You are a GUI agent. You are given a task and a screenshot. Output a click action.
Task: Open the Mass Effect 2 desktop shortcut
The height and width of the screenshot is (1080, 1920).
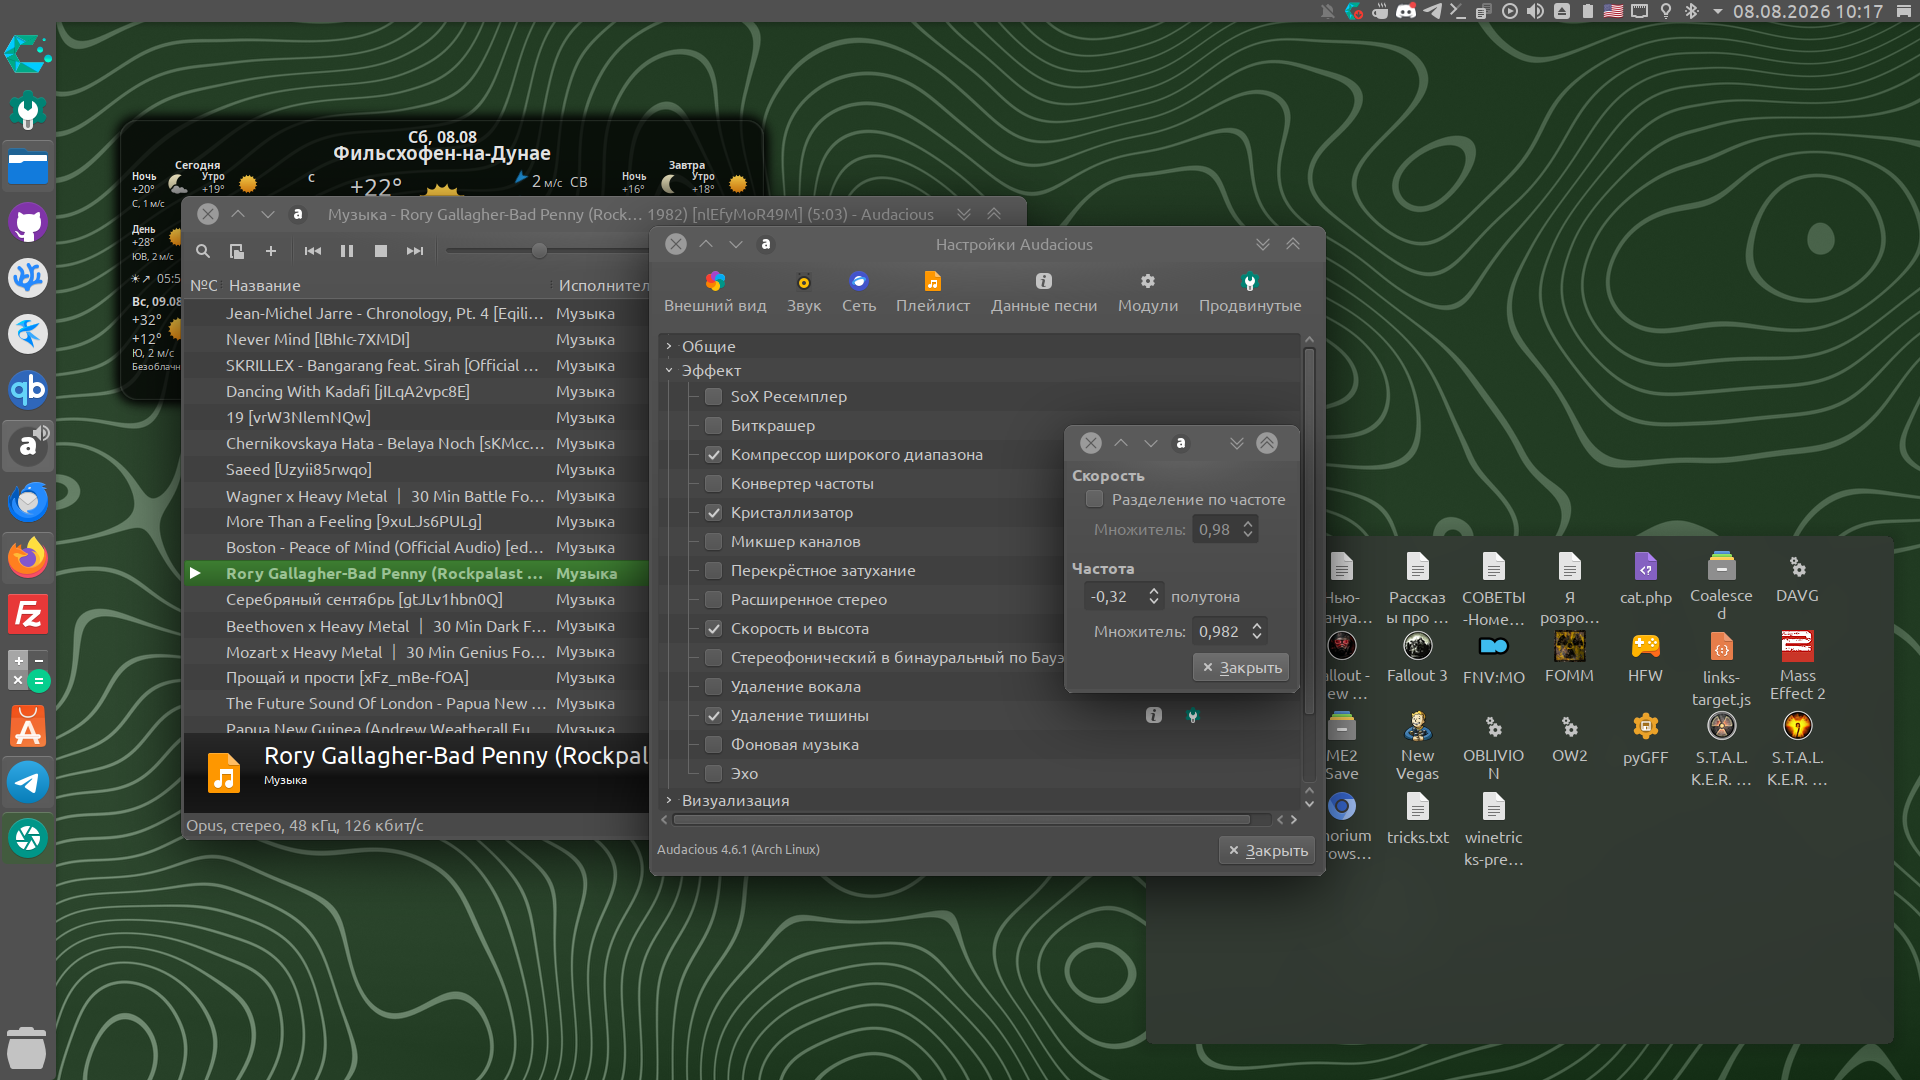1798,665
